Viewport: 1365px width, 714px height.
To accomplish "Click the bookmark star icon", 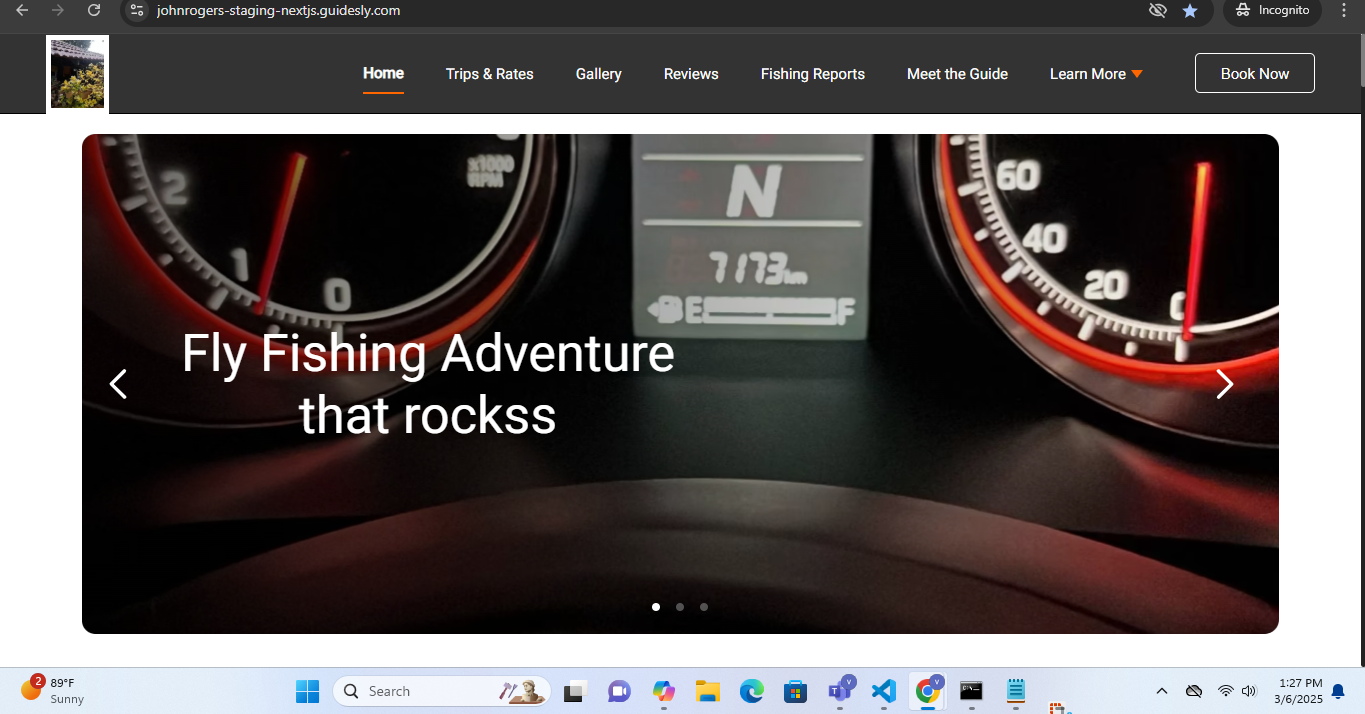I will click(1189, 10).
